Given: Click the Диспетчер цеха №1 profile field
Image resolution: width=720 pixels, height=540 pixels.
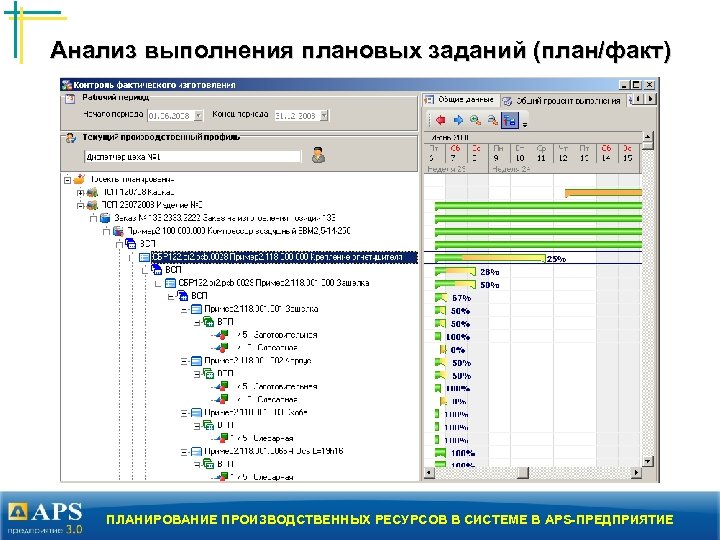Looking at the screenshot, I should (192, 157).
